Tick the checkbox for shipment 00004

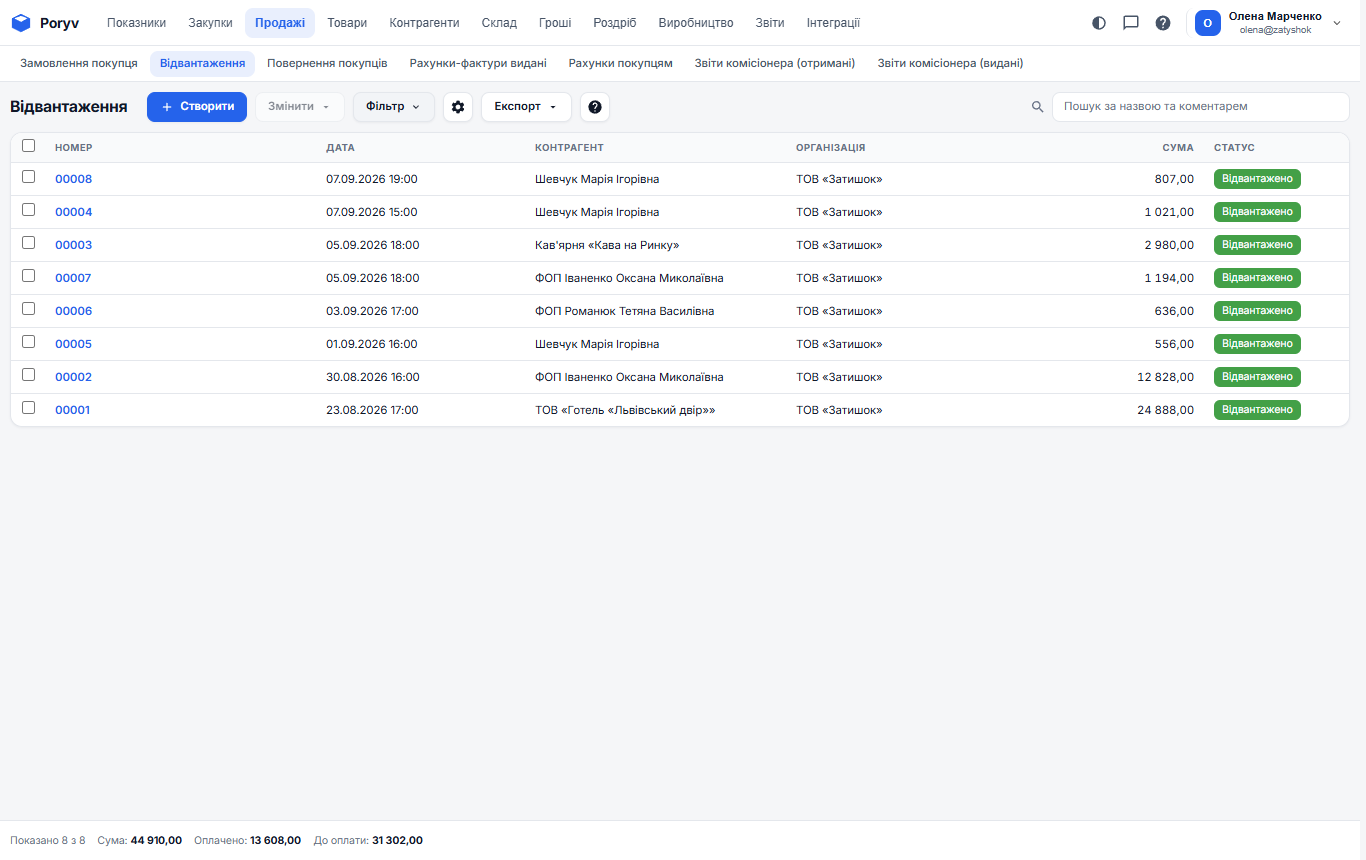(x=29, y=210)
